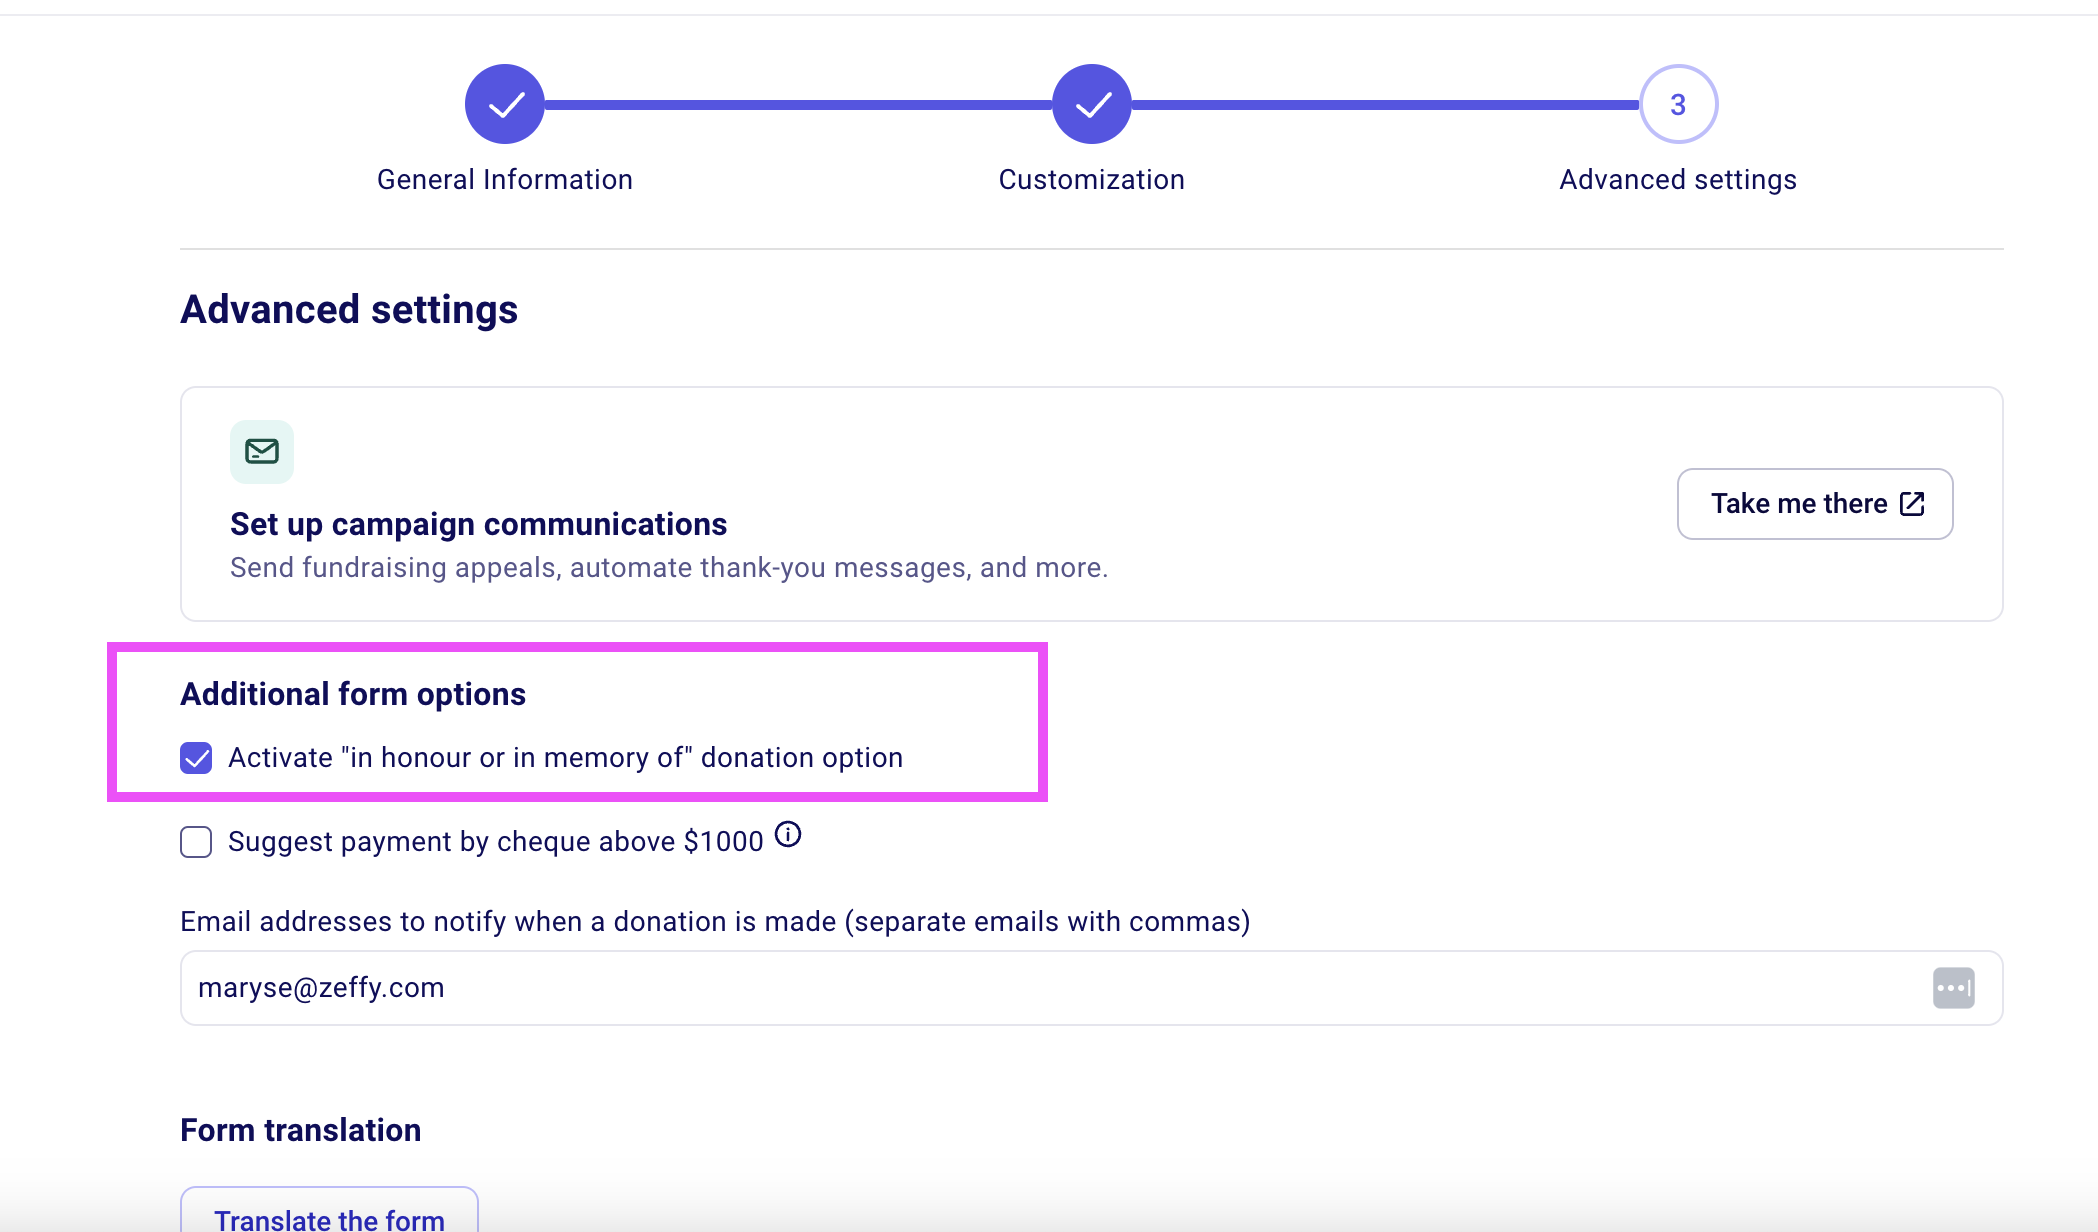Click the progress line between steps one and two

pos(798,104)
